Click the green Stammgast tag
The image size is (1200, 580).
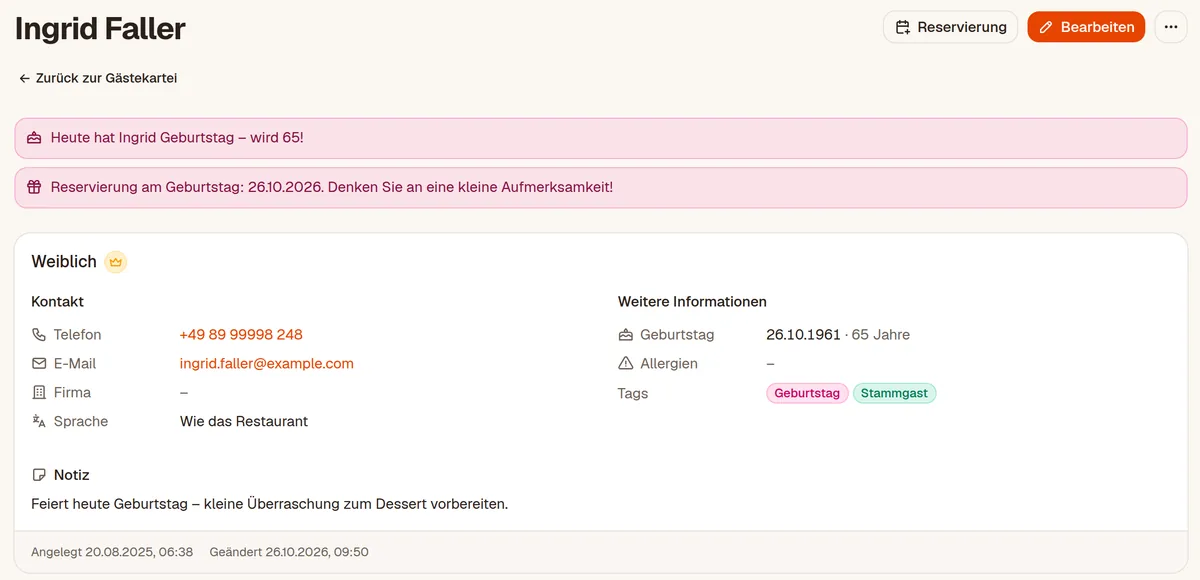tap(894, 394)
